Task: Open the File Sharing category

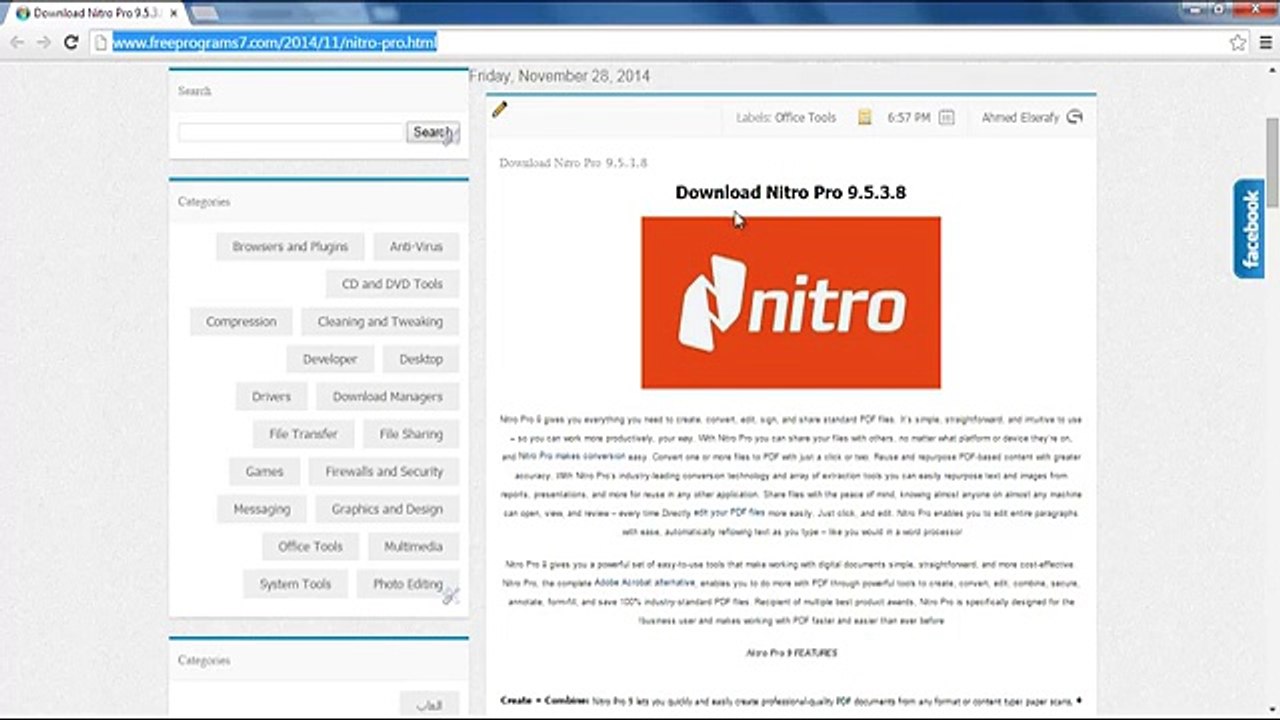Action: (411, 434)
